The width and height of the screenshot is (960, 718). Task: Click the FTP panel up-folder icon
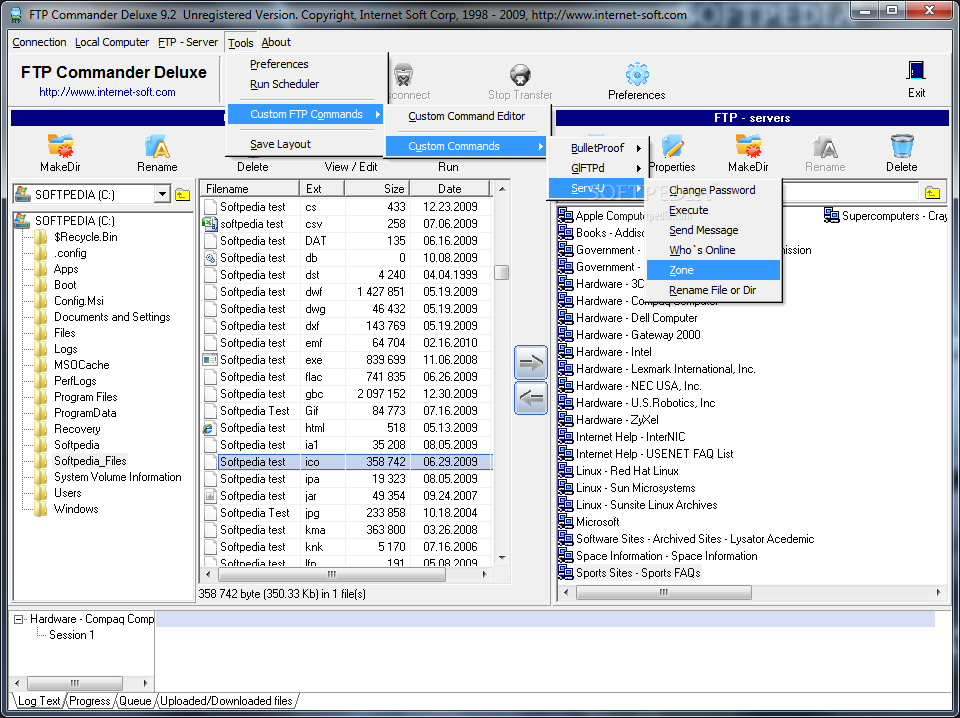(x=932, y=192)
